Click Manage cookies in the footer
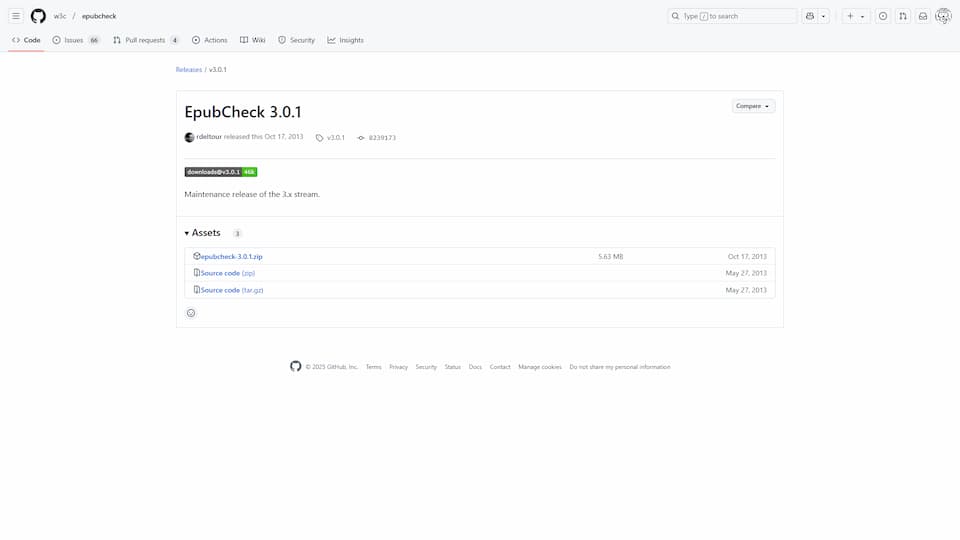This screenshot has width=960, height=540. [540, 367]
